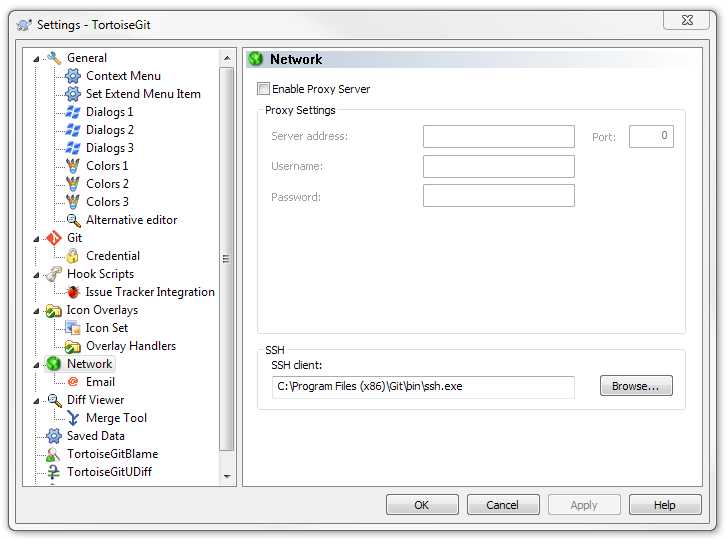The height and width of the screenshot is (540, 727).
Task: Click the Credential padlock icon
Action: tap(73, 256)
